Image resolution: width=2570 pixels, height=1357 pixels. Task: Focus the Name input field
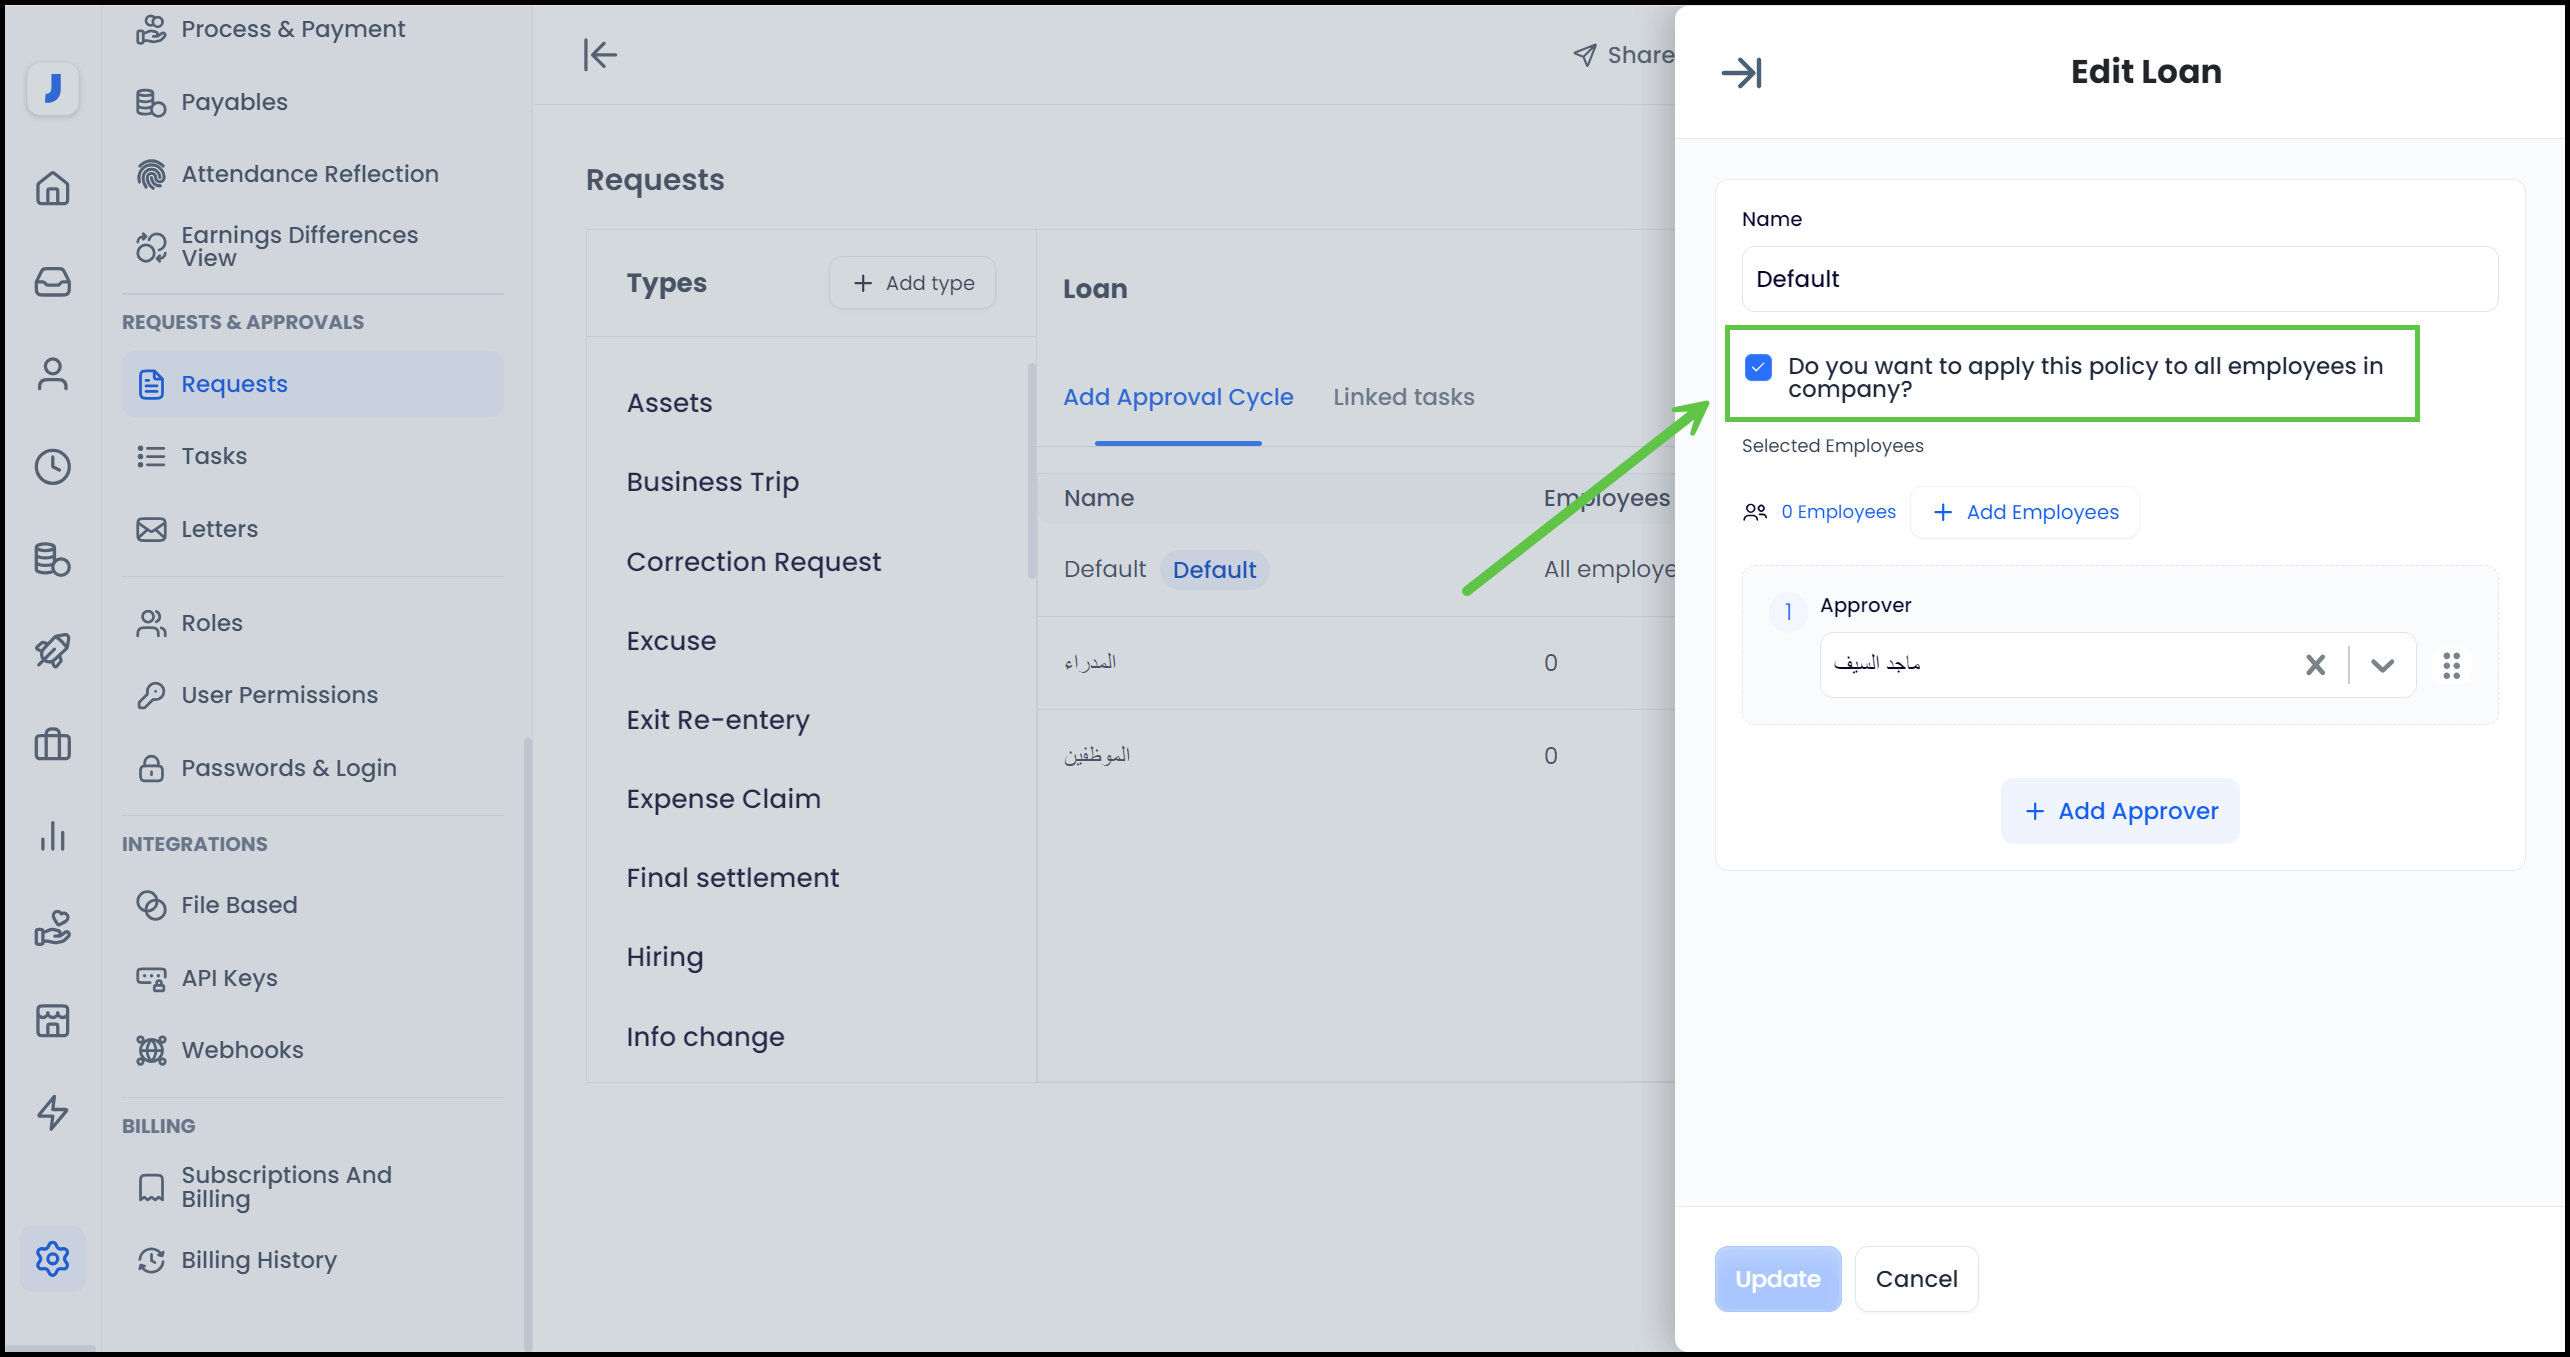pyautogui.click(x=2120, y=279)
